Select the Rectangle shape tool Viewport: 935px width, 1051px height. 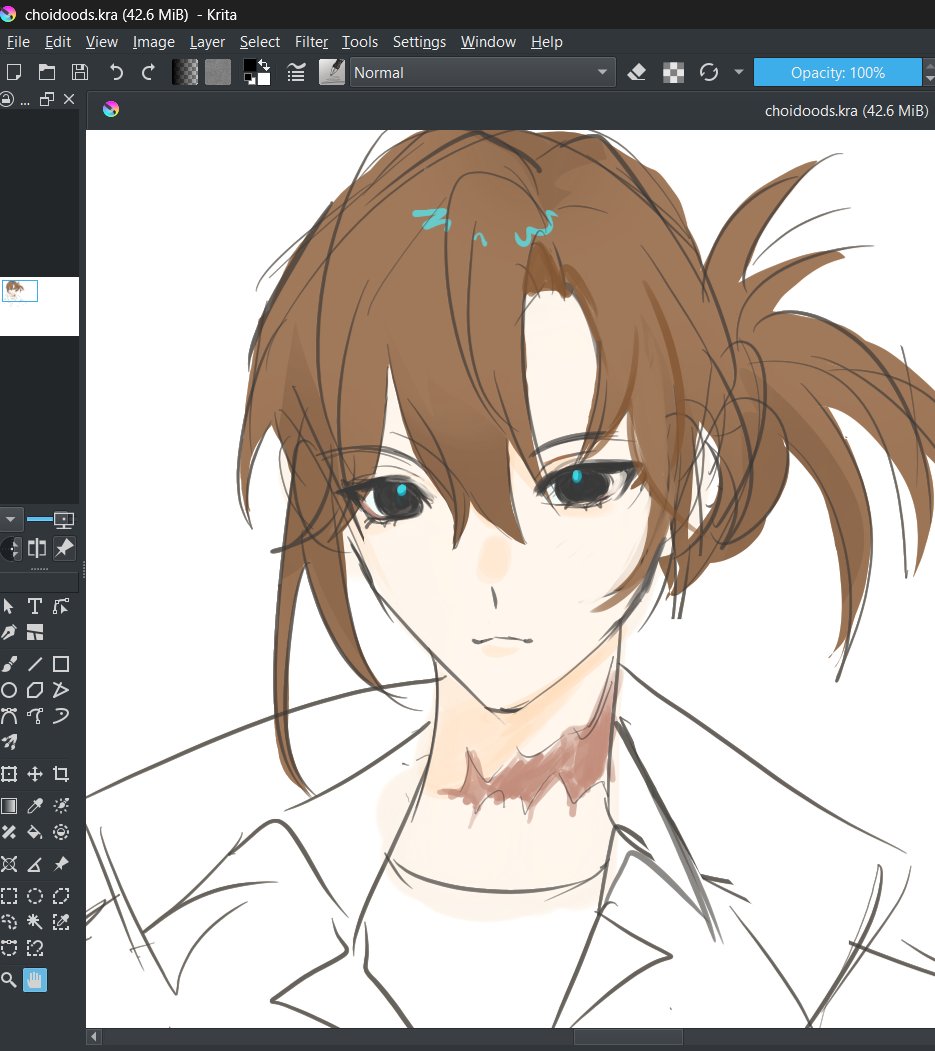click(x=61, y=664)
